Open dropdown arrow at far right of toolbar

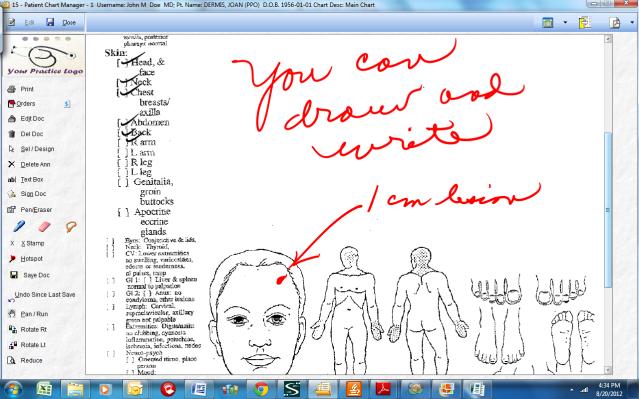pyautogui.click(x=632, y=22)
